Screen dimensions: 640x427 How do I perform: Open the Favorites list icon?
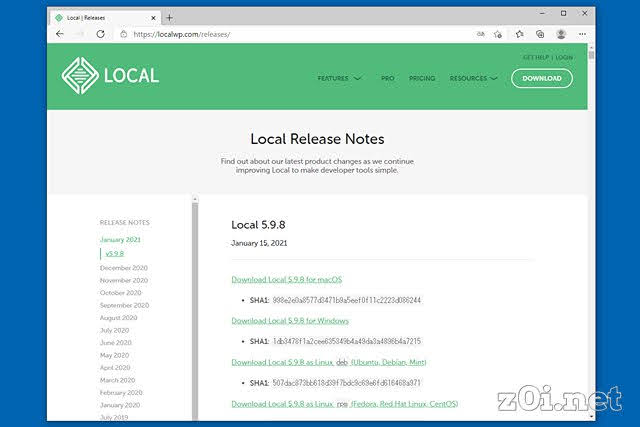pyautogui.click(x=519, y=34)
